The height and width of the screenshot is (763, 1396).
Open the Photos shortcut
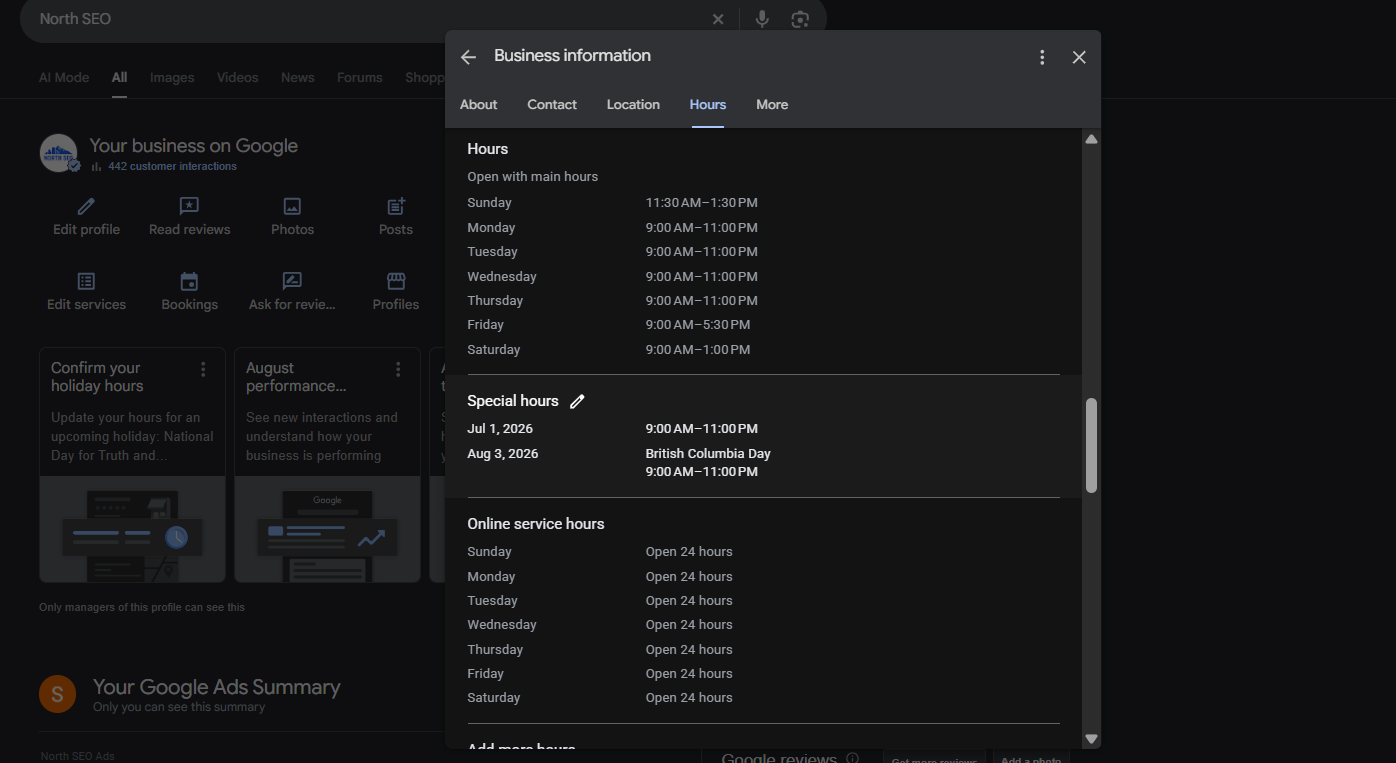click(292, 216)
